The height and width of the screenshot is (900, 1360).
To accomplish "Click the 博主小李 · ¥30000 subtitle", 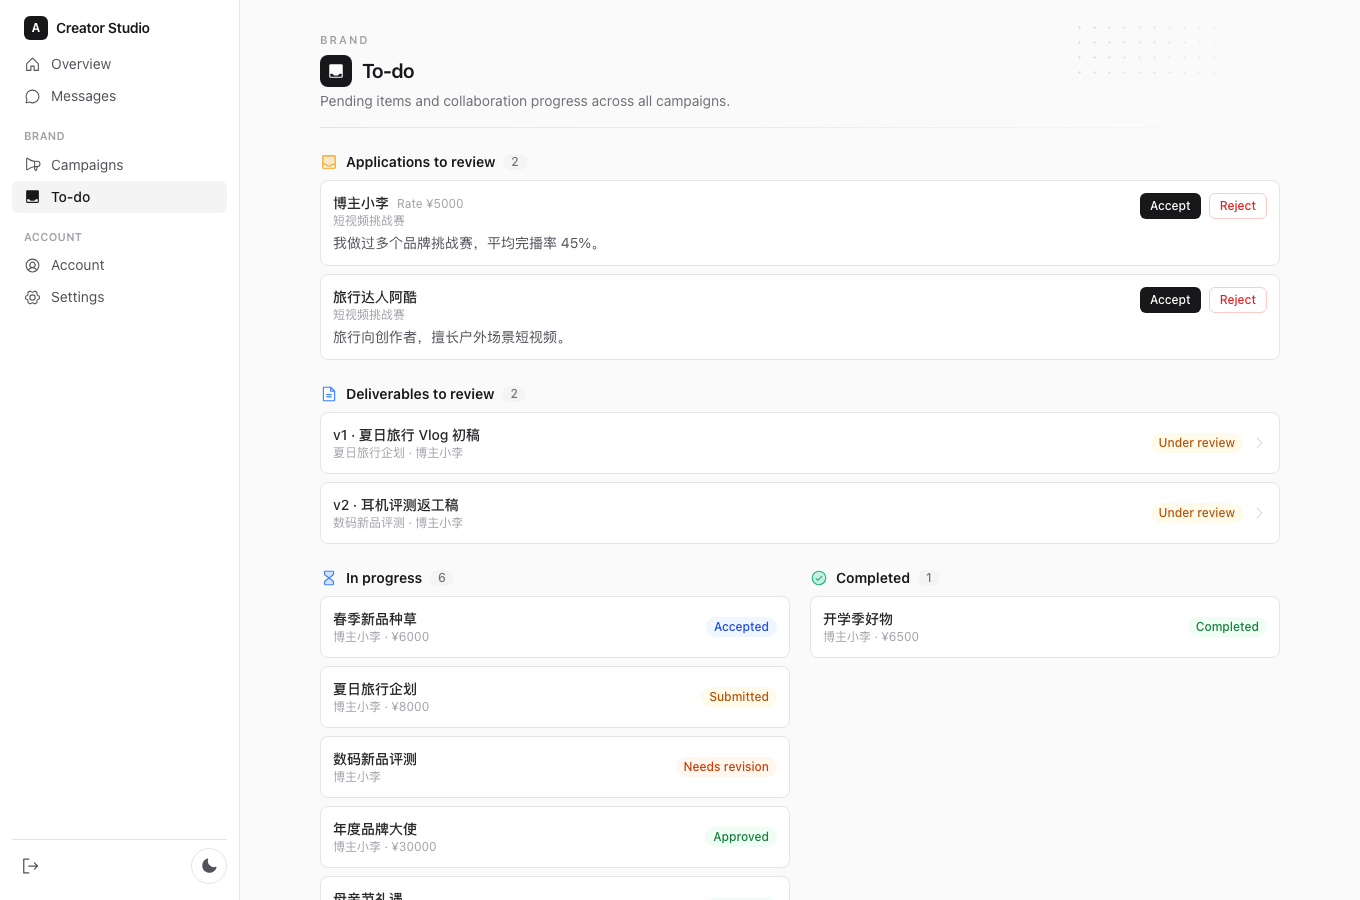I will click(385, 847).
